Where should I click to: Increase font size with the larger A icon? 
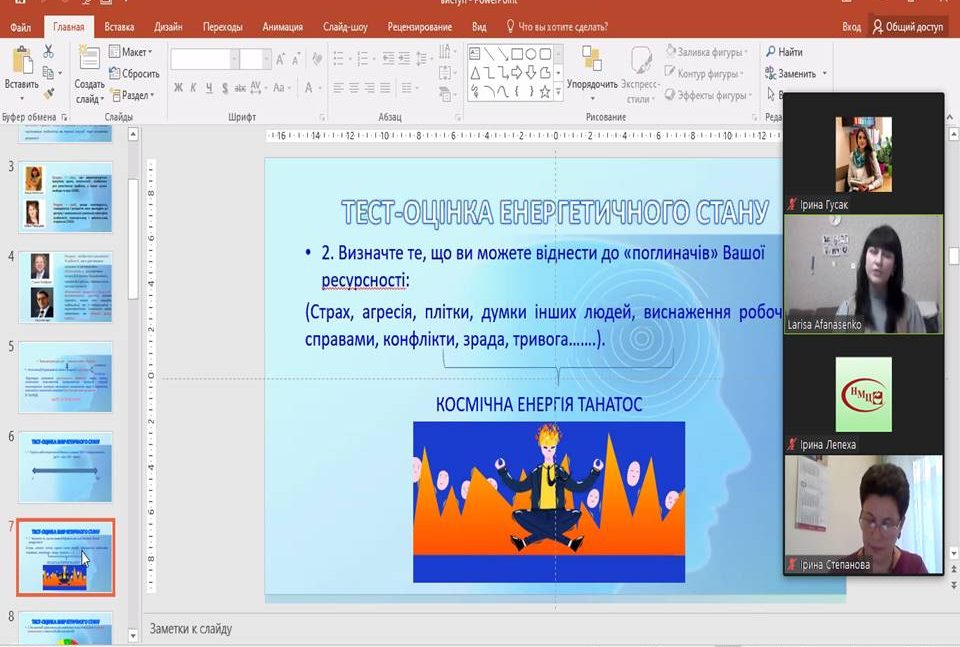click(x=280, y=59)
